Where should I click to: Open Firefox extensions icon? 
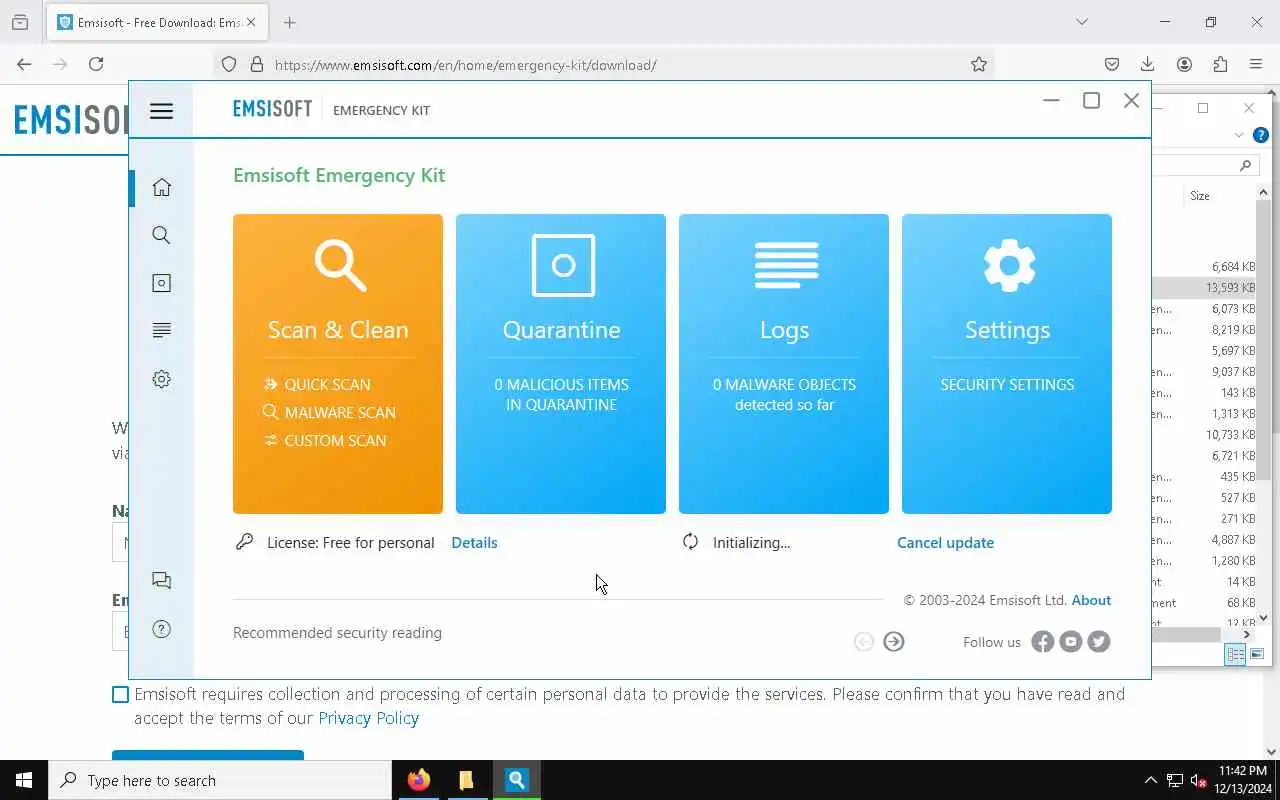1220,64
